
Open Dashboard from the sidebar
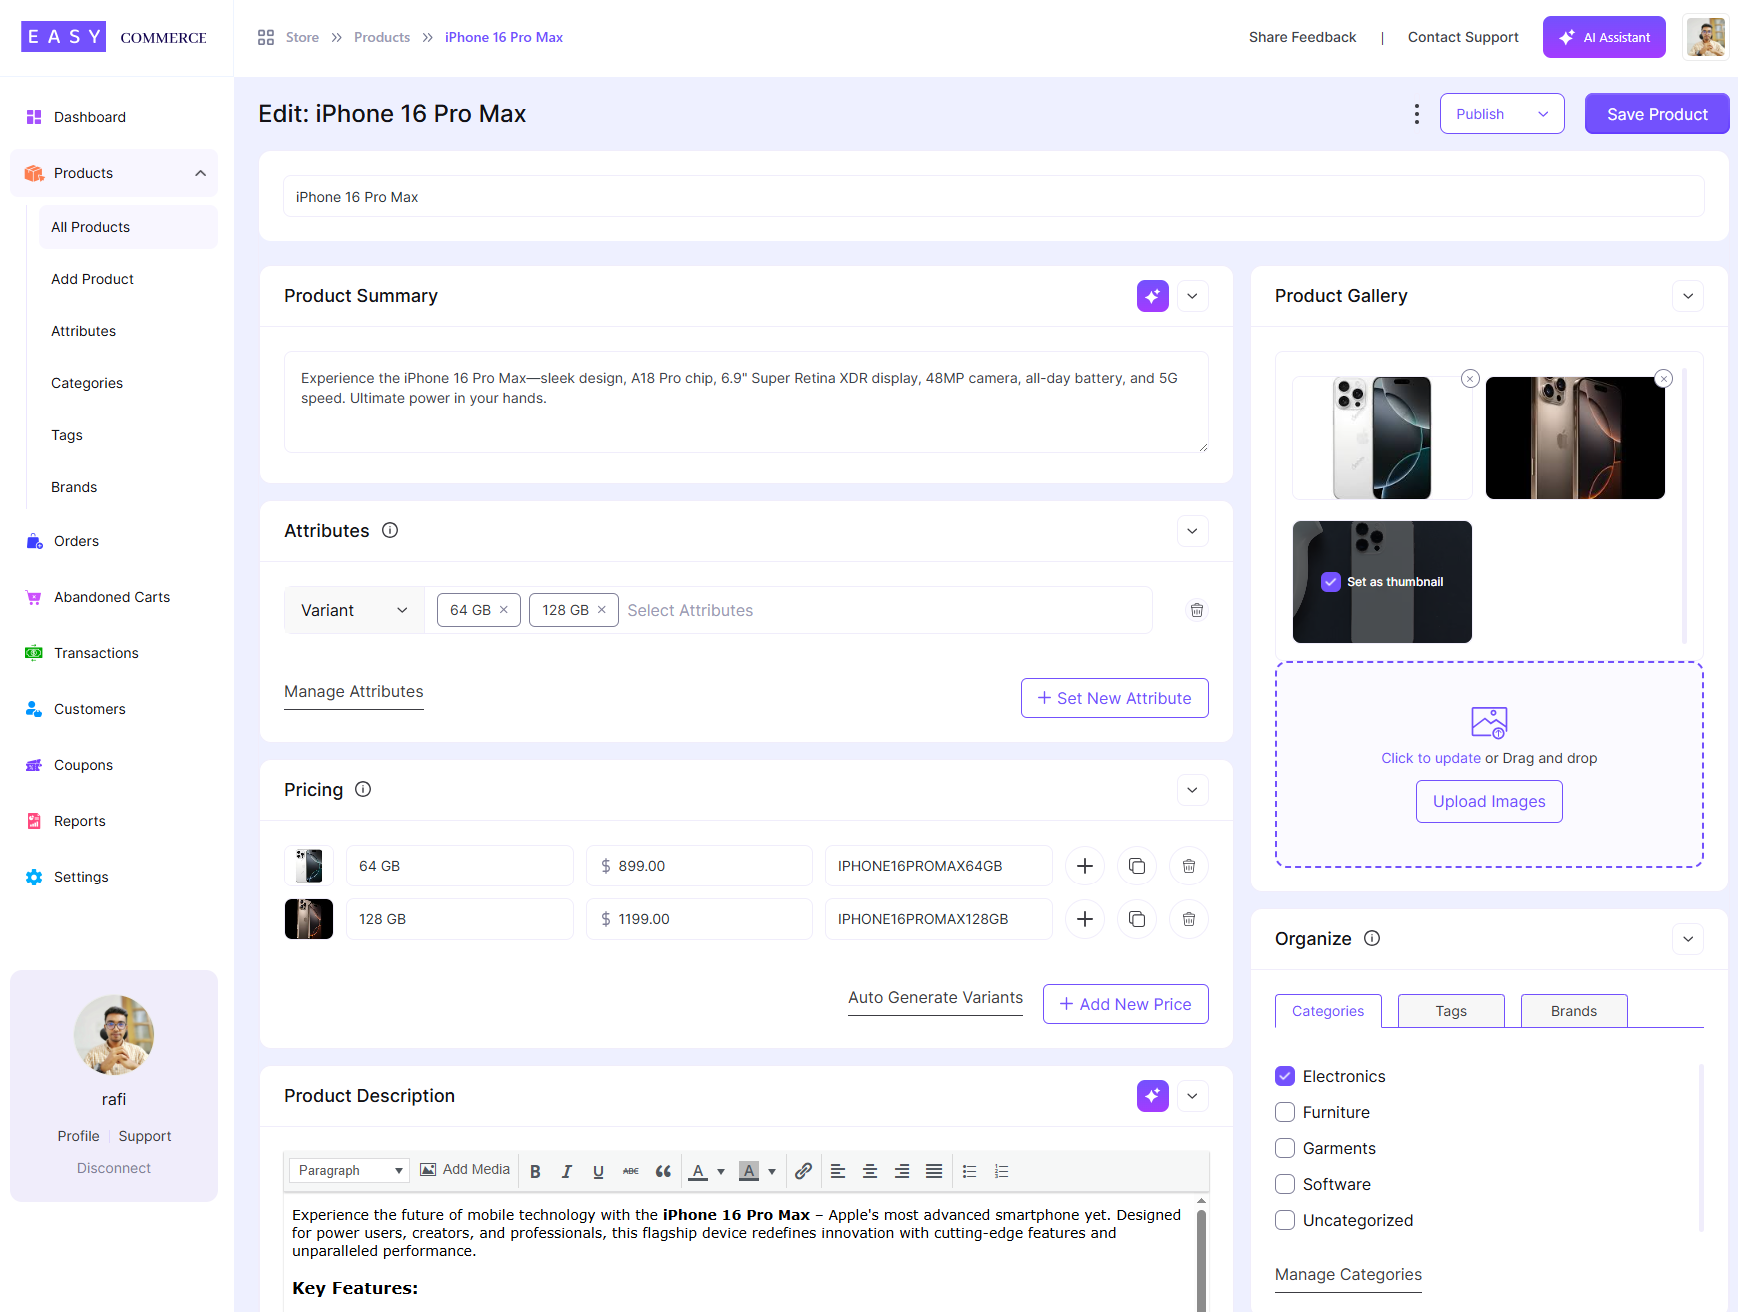click(90, 117)
